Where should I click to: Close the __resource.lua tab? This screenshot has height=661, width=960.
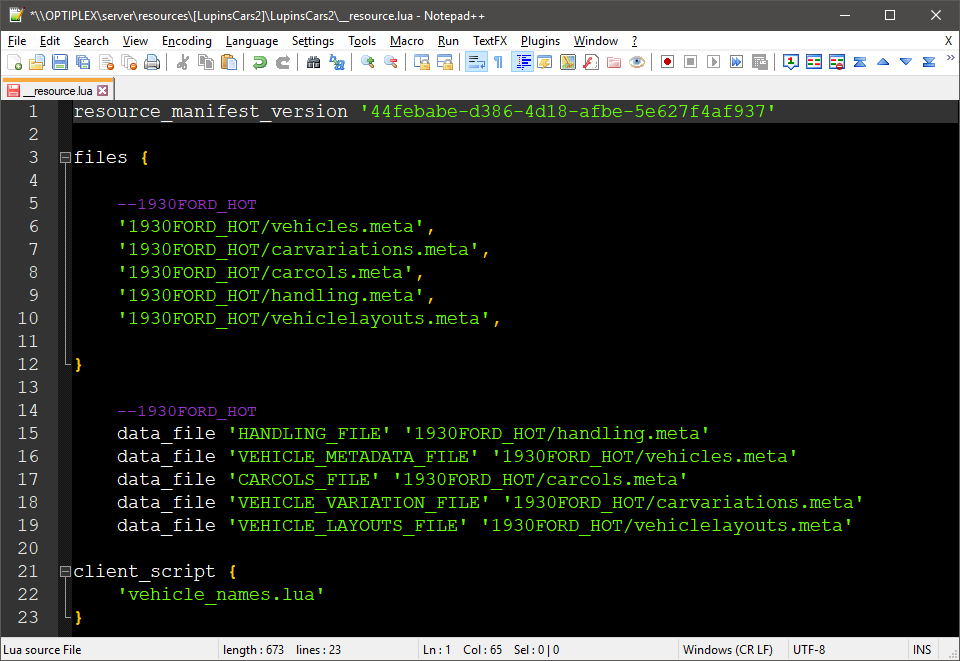click(103, 91)
